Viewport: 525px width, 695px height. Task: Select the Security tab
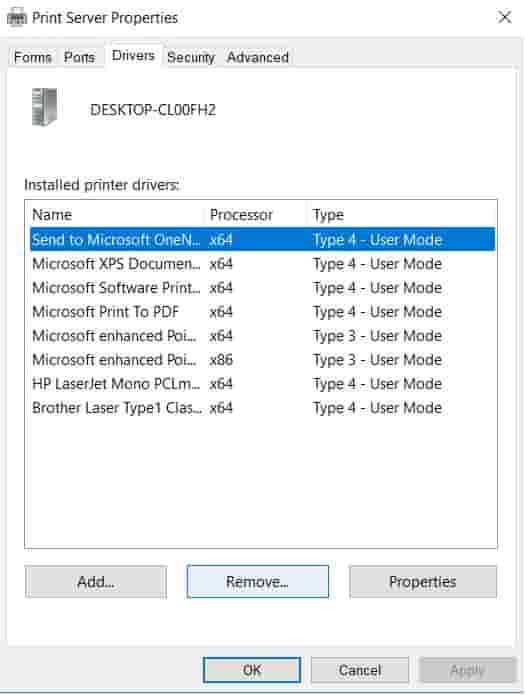pyautogui.click(x=191, y=57)
